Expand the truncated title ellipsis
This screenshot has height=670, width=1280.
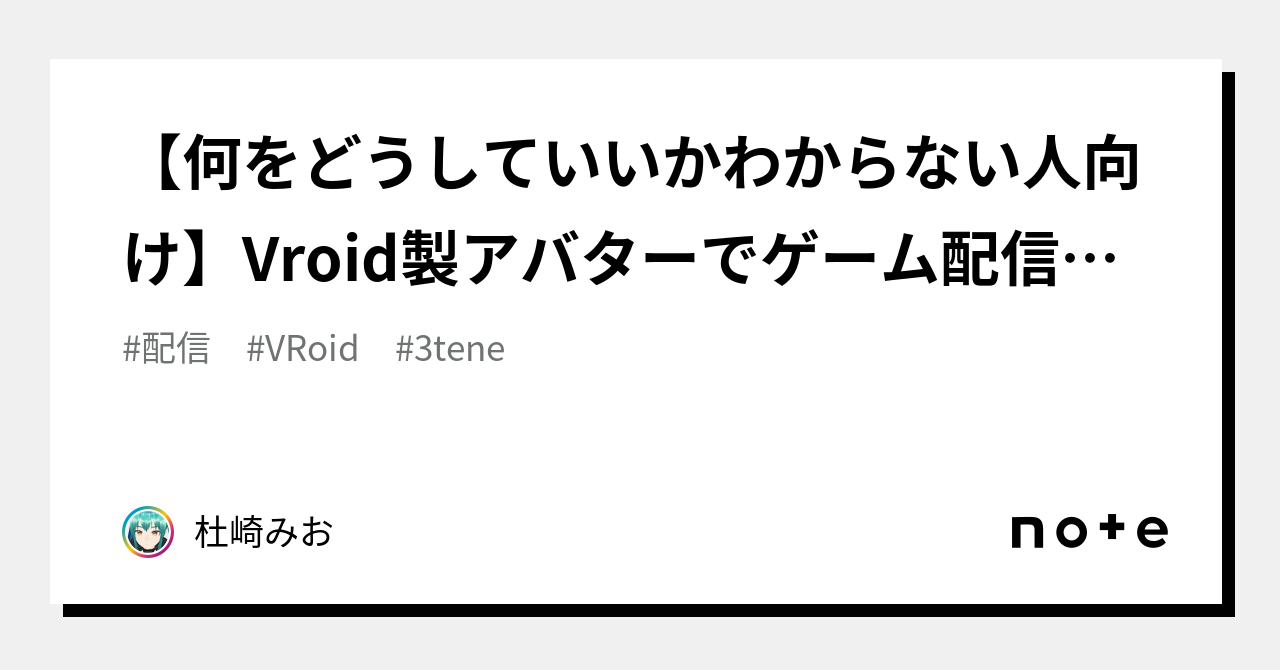(1091, 262)
